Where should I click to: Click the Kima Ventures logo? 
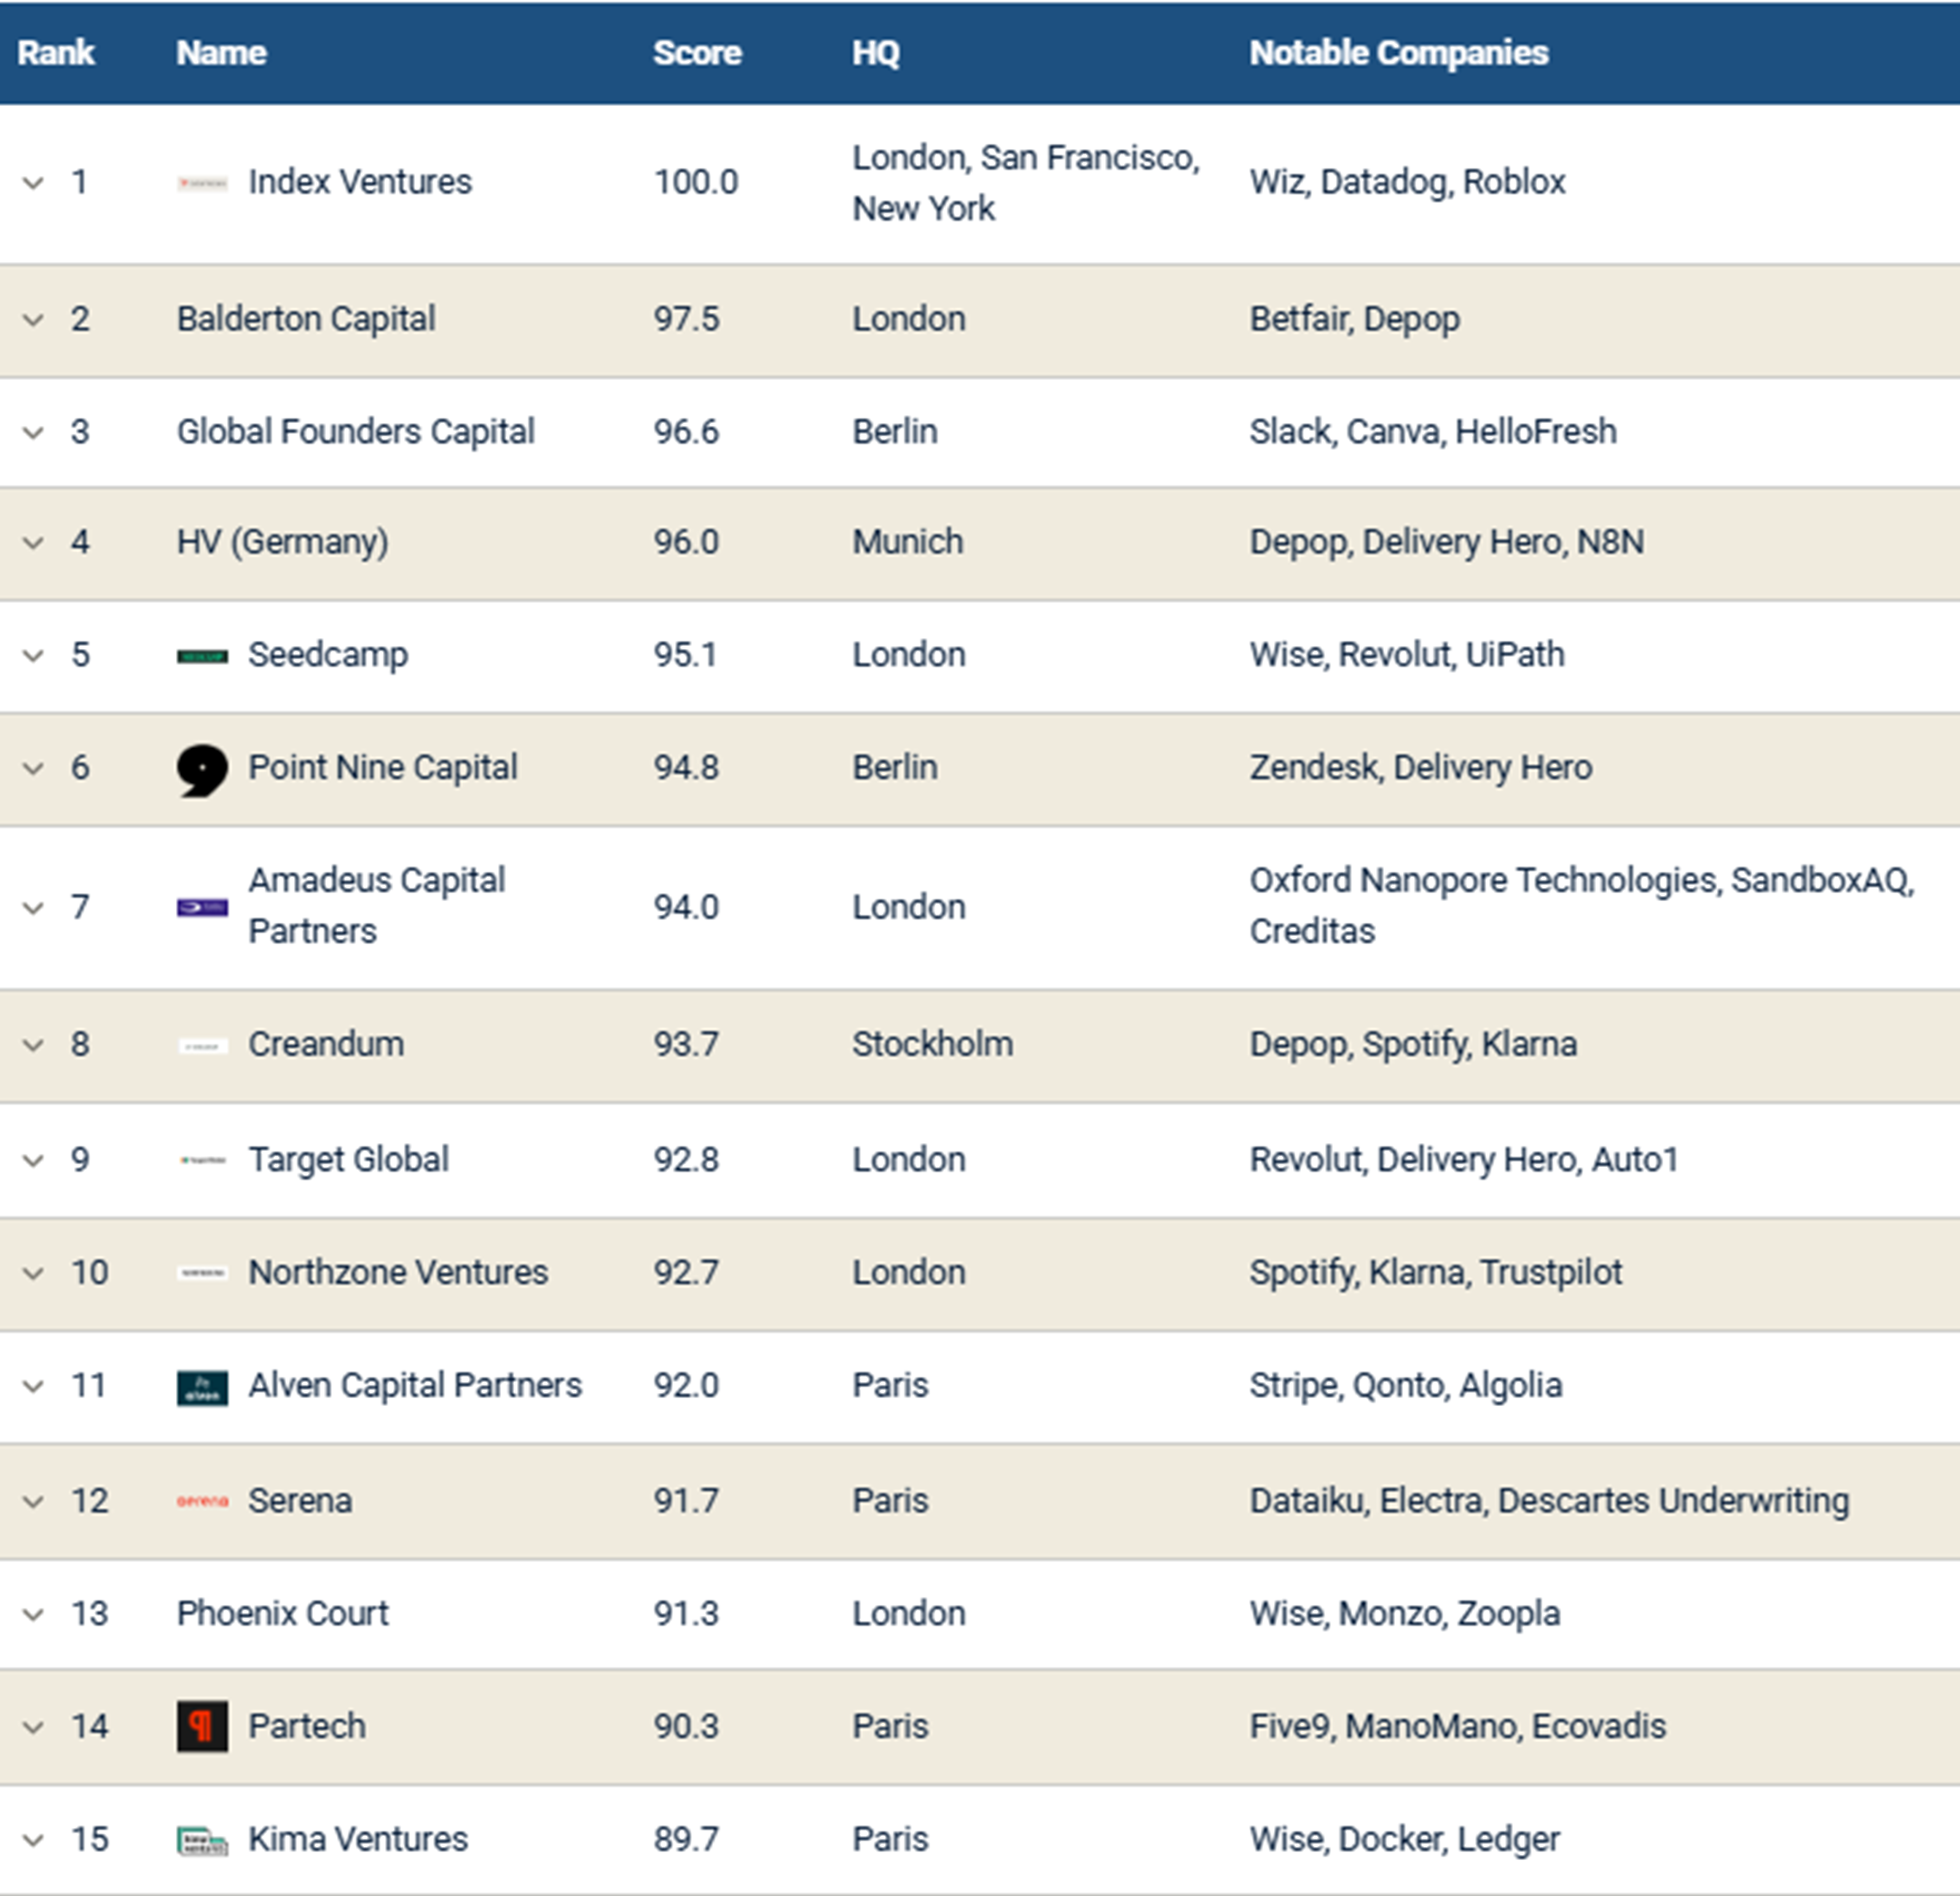tap(202, 1841)
